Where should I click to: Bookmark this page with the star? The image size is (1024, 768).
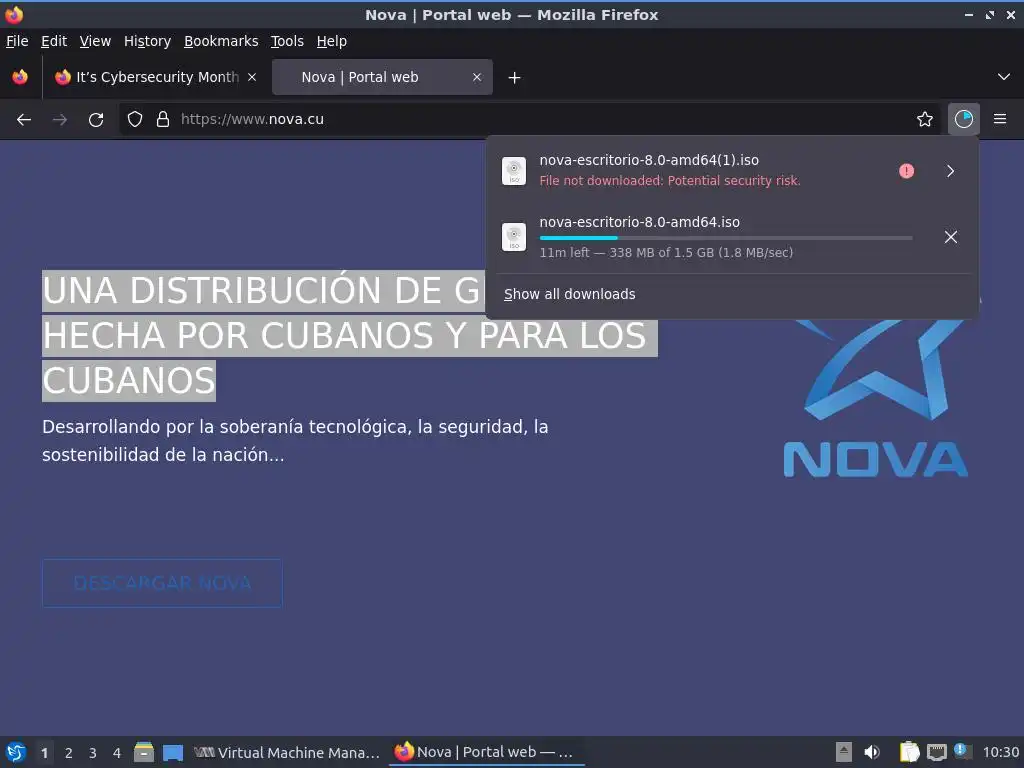pyautogui.click(x=925, y=120)
